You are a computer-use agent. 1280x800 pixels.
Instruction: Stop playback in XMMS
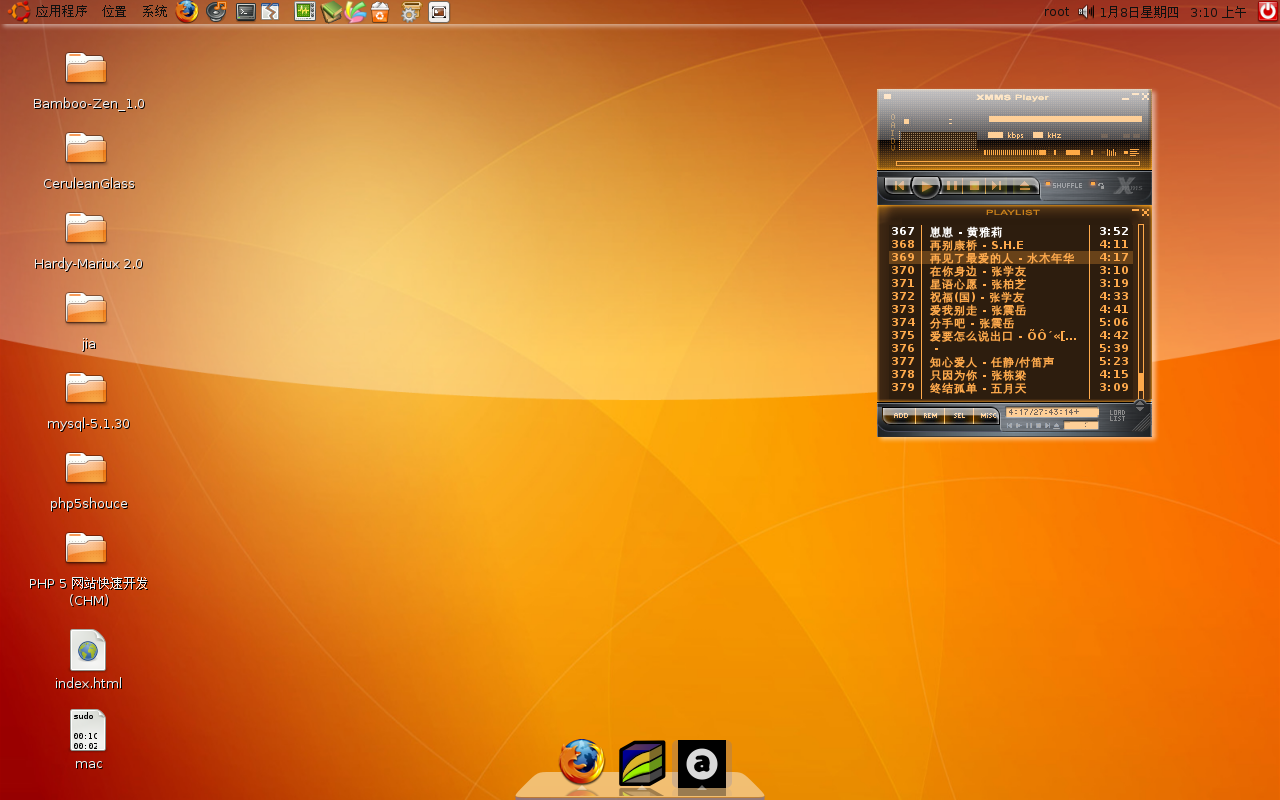(x=974, y=185)
